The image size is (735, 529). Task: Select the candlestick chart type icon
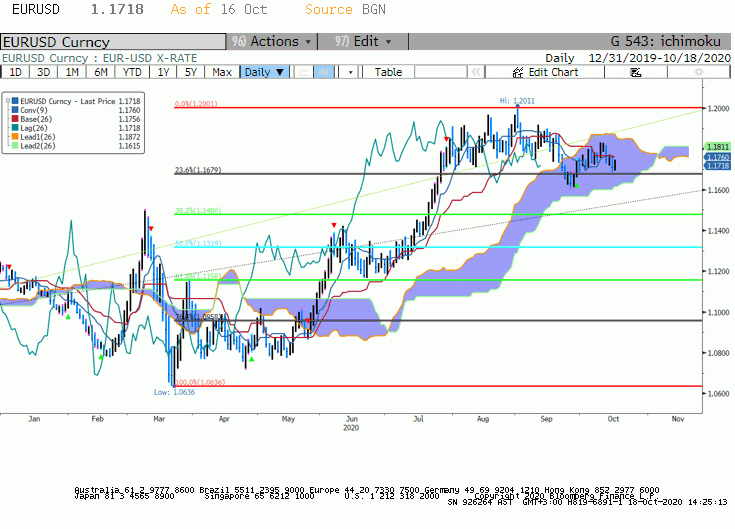point(324,72)
